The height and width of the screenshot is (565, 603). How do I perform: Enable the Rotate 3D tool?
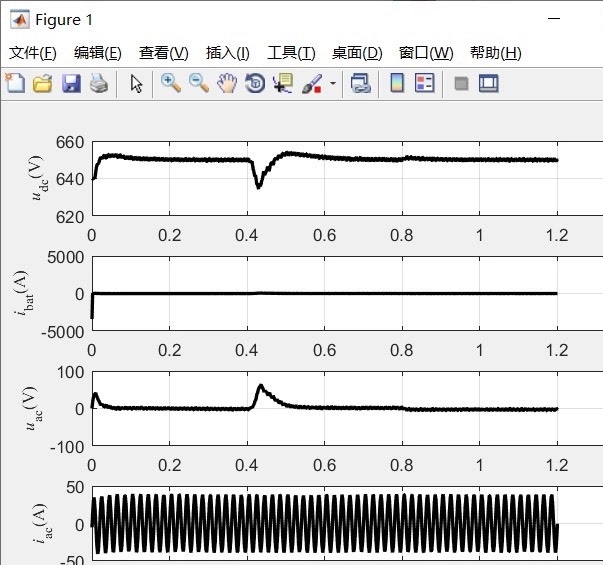pyautogui.click(x=255, y=83)
